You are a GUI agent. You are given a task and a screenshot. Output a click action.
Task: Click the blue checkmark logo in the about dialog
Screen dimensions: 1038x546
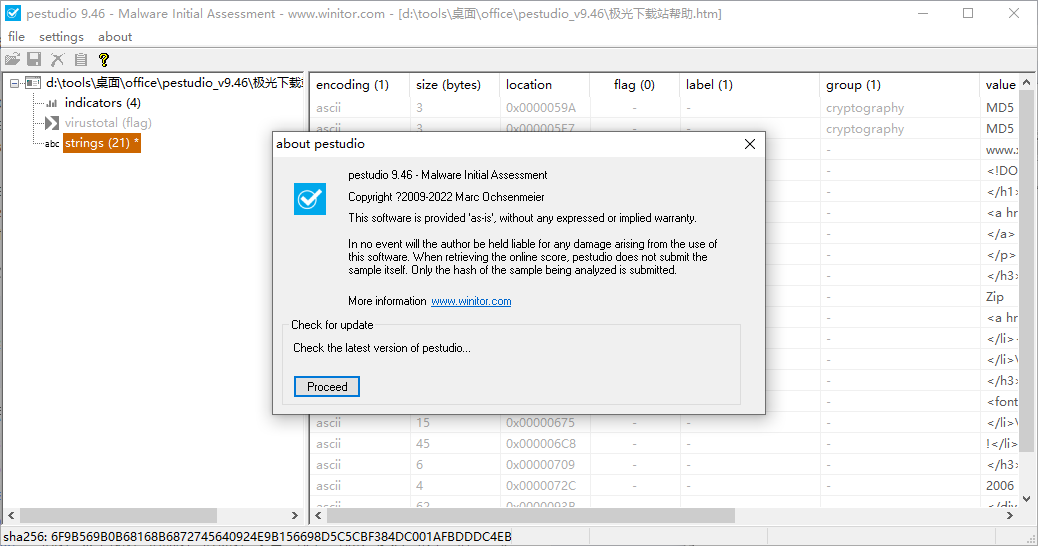[x=310, y=199]
